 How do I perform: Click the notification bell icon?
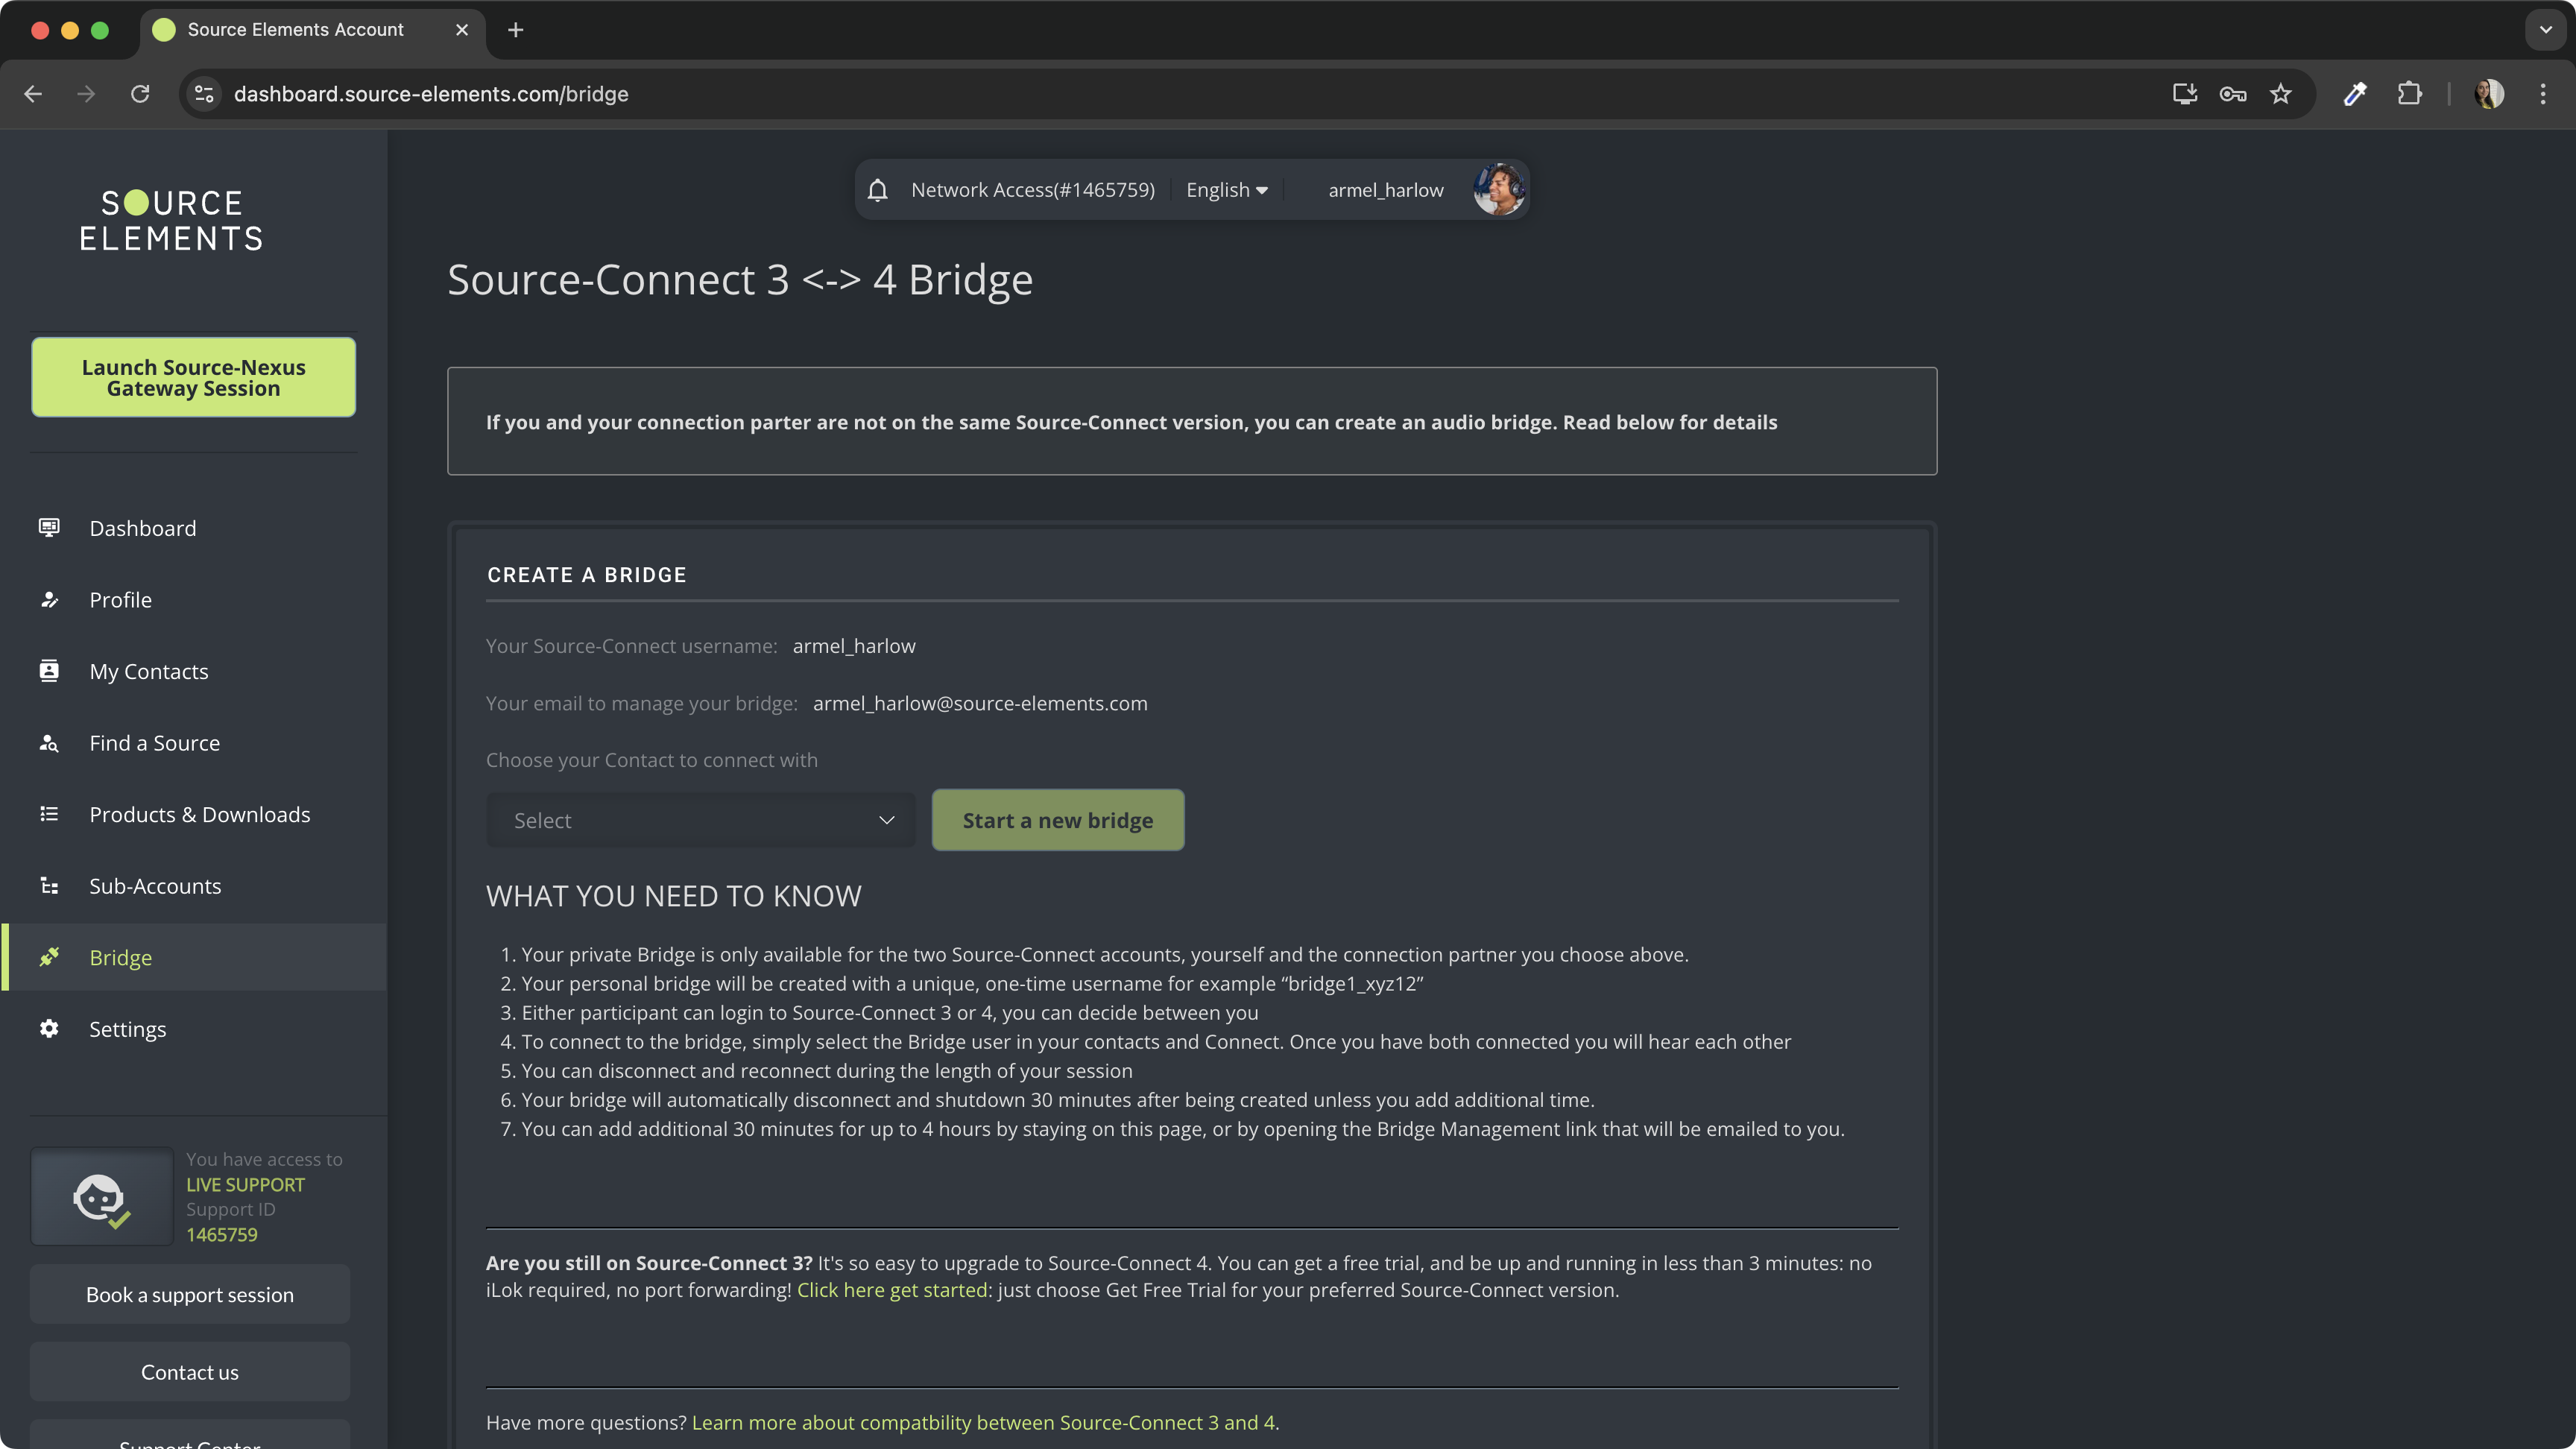(877, 190)
